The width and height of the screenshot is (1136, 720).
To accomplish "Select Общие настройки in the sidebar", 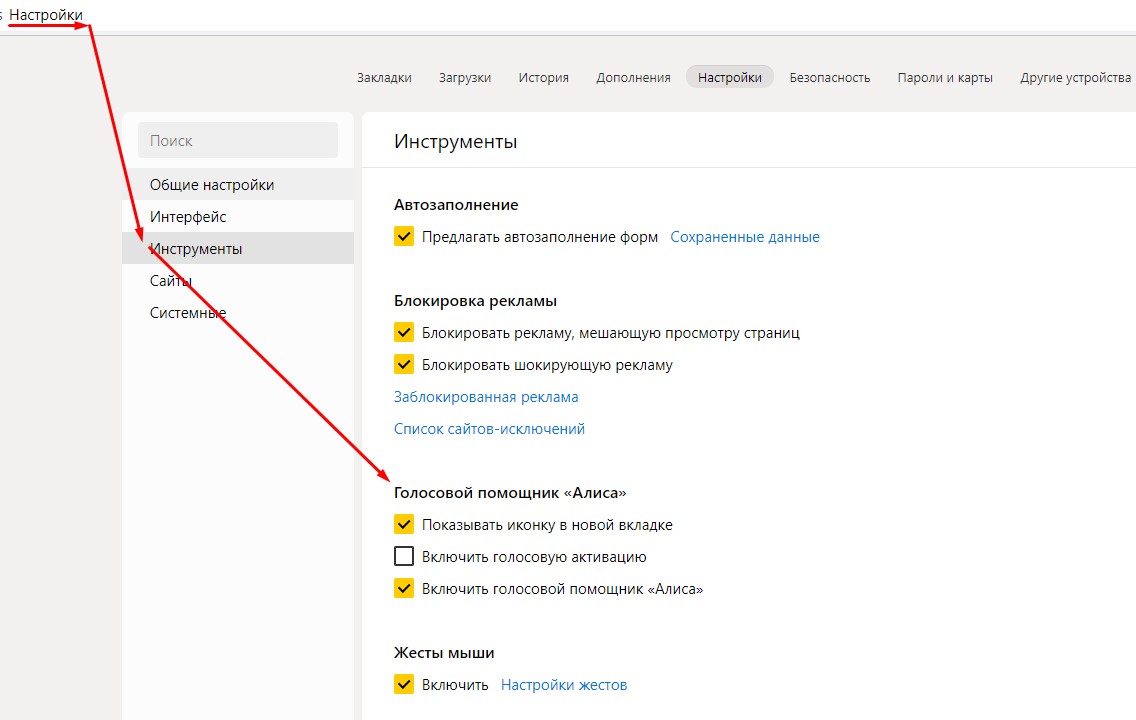I will coord(238,185).
